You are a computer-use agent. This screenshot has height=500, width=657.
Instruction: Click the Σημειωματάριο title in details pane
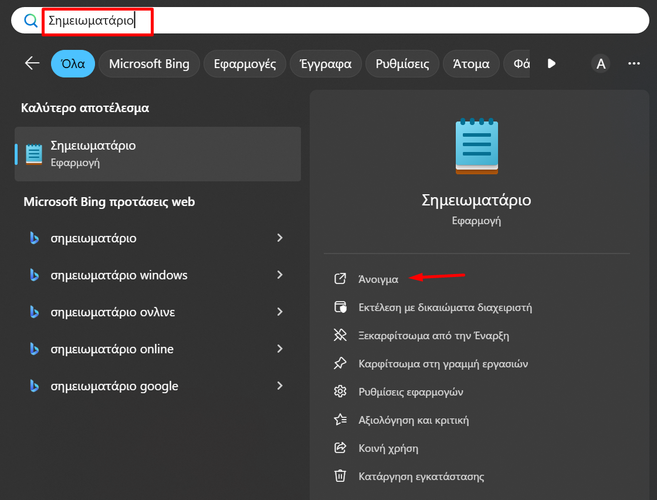476,200
